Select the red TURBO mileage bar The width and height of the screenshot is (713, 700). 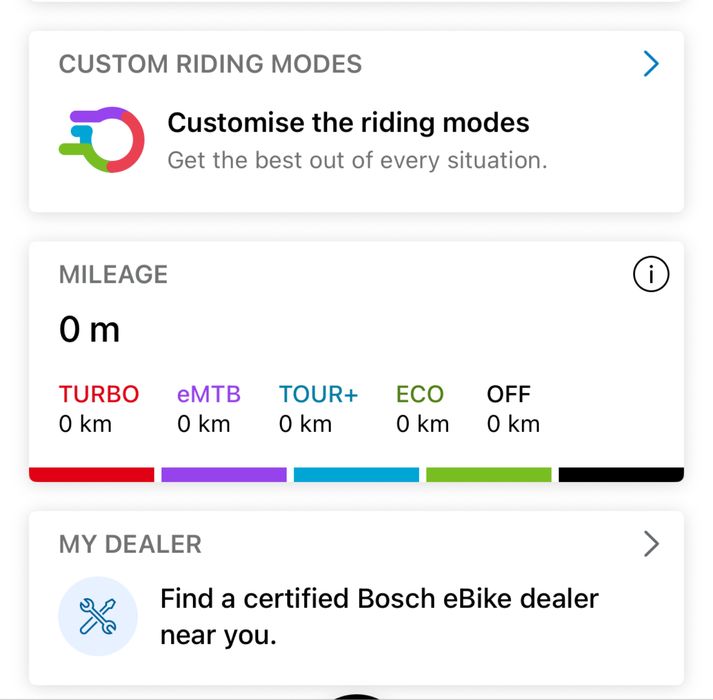tap(92, 474)
